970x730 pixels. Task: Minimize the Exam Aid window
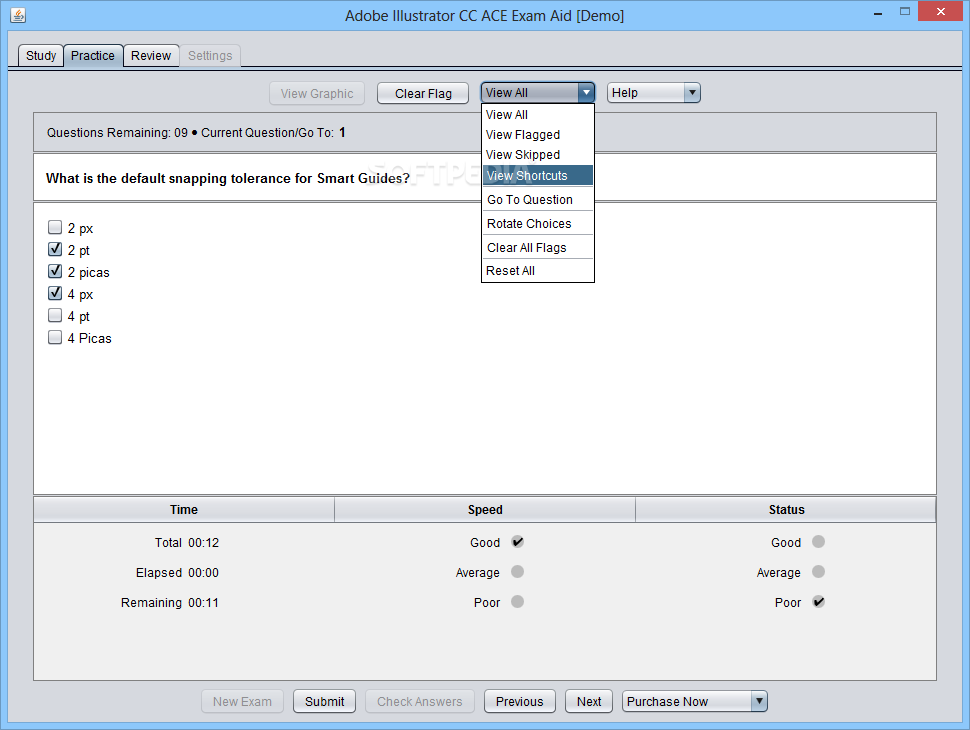click(877, 12)
